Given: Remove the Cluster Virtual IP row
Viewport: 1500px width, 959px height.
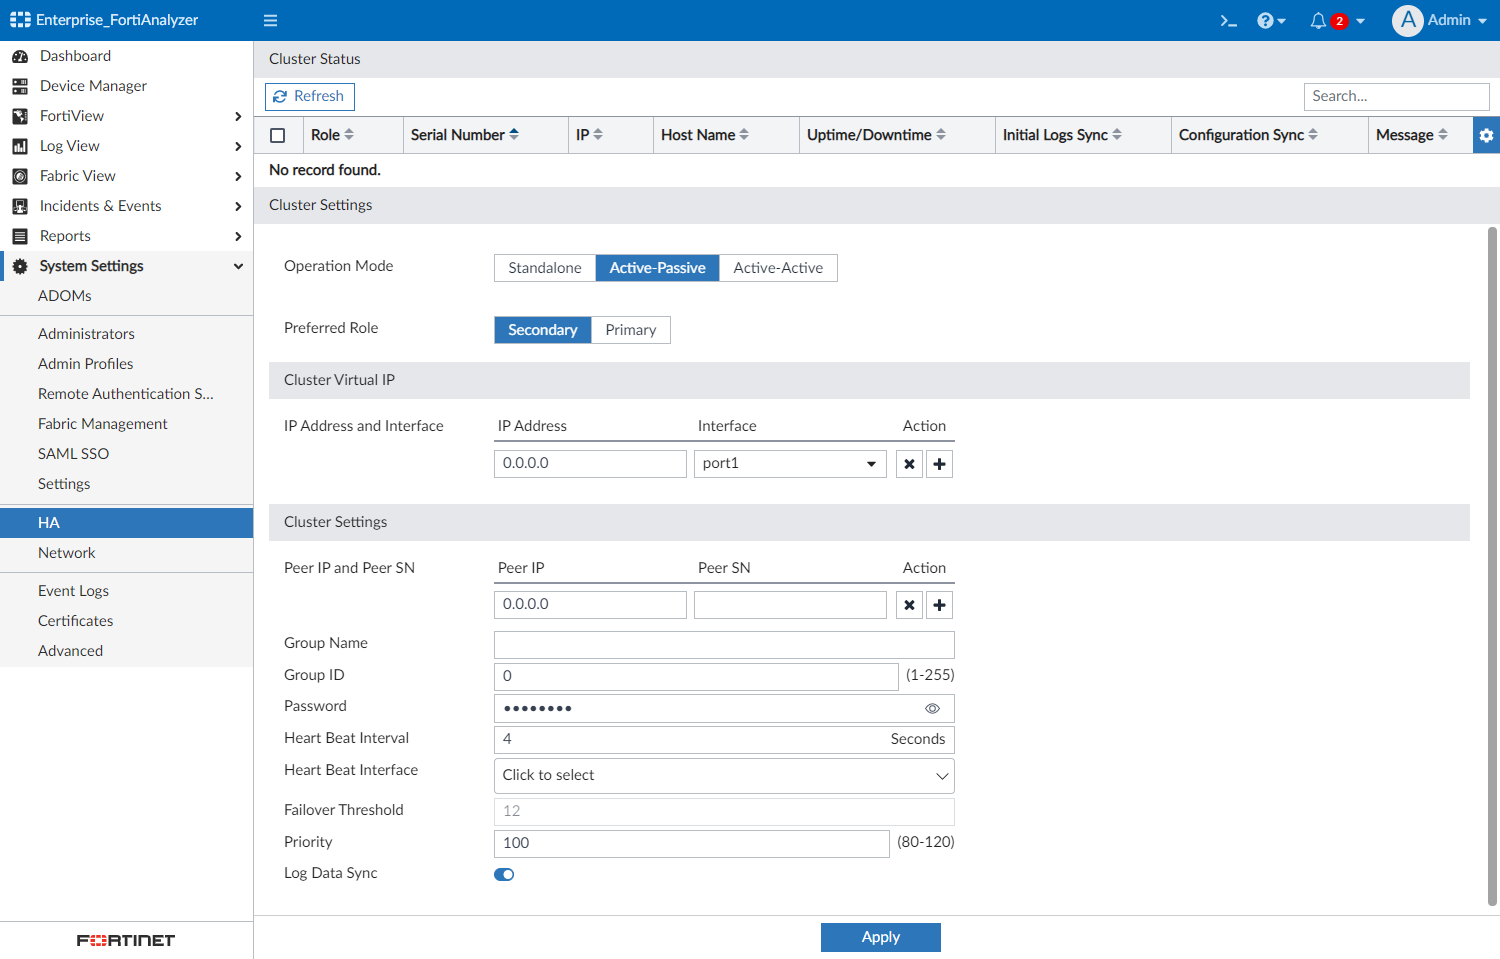Looking at the screenshot, I should pos(909,464).
